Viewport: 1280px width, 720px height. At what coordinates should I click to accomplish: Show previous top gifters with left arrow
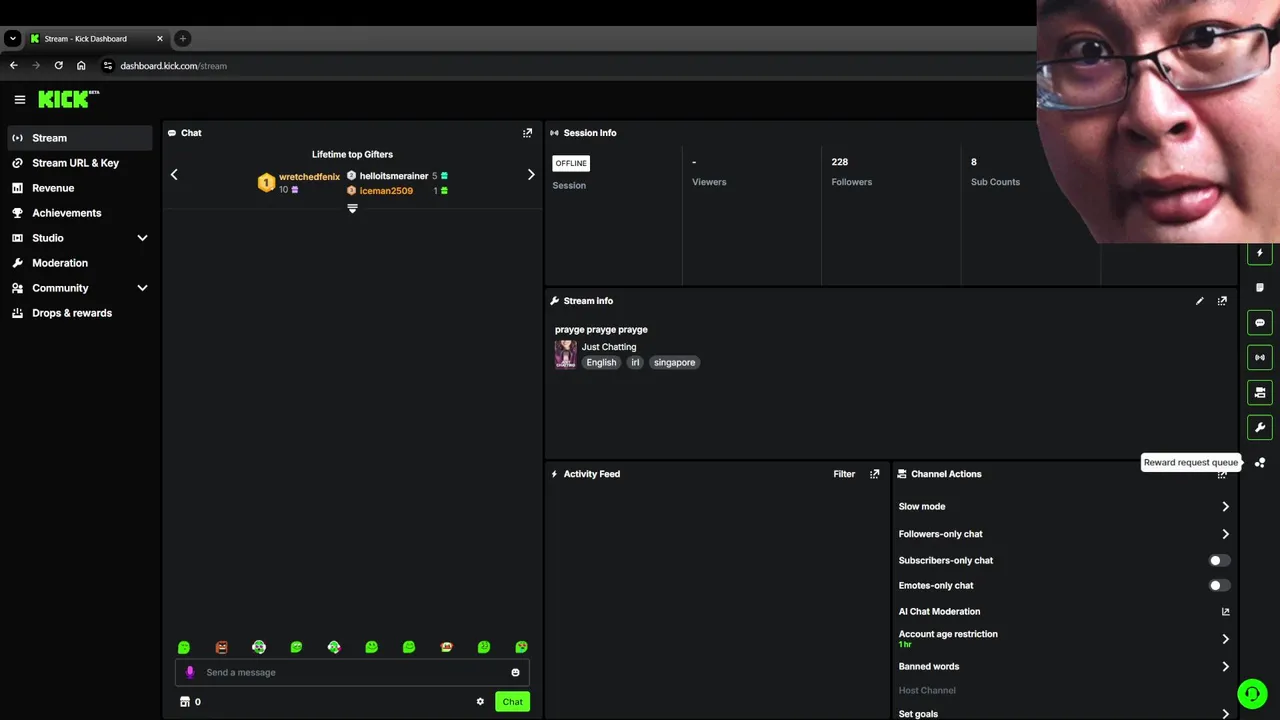tap(174, 175)
